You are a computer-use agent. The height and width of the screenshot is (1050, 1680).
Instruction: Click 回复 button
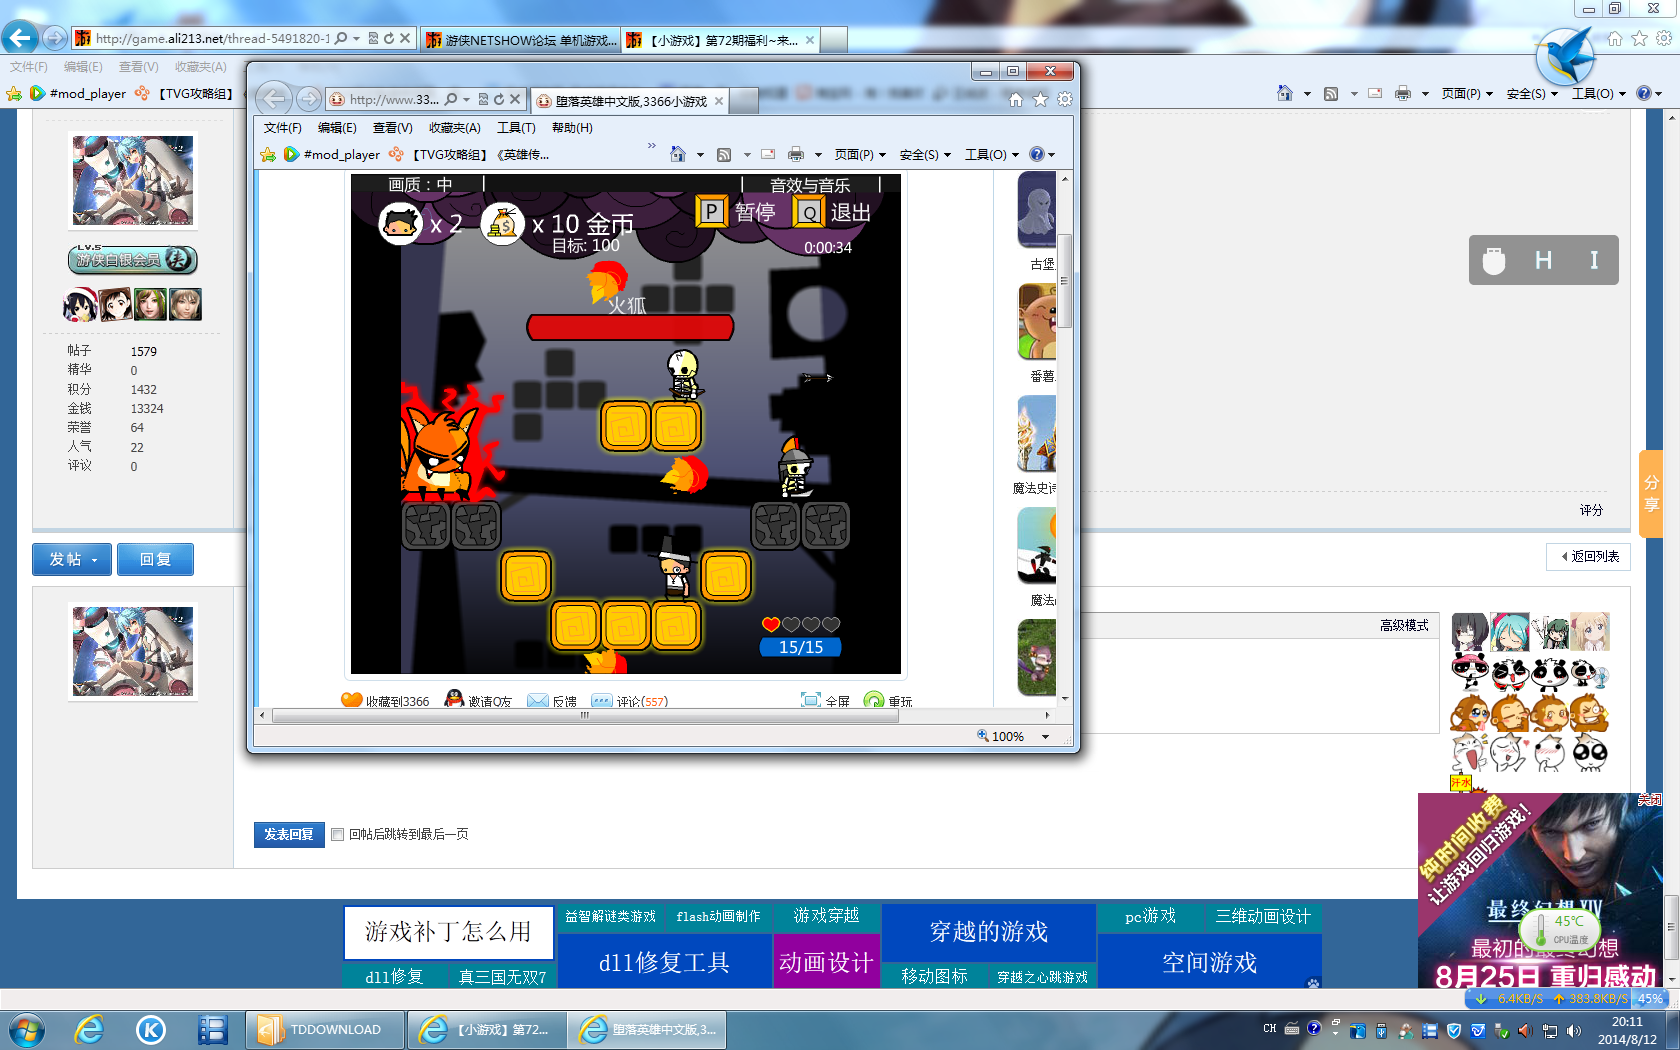[x=155, y=559]
